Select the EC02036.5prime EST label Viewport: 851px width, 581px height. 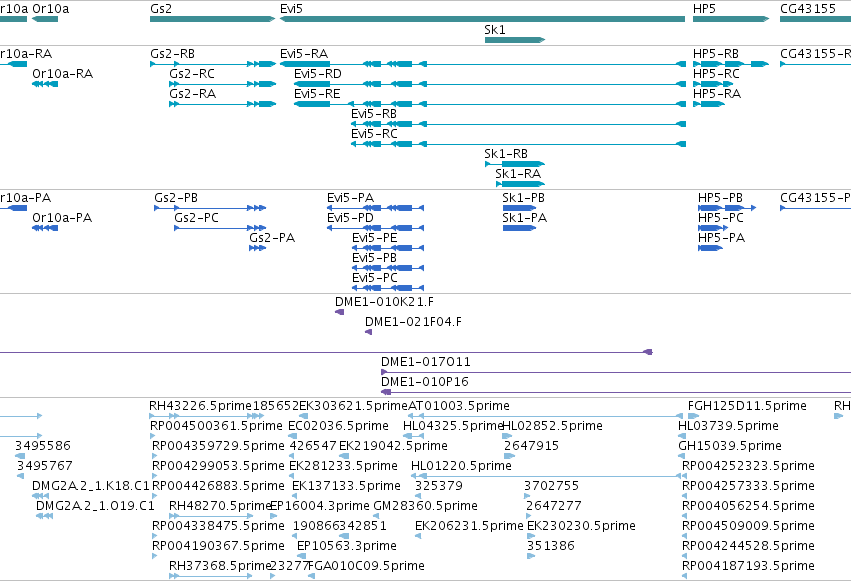tap(338, 426)
